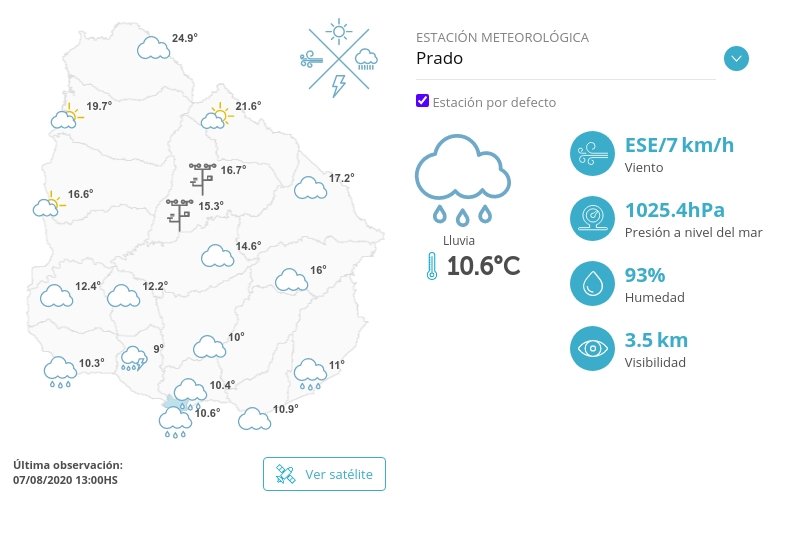Screen dimensions: 795x538
Task: Uncheck the 'Estación por defecto' checkbox
Action: click(423, 101)
